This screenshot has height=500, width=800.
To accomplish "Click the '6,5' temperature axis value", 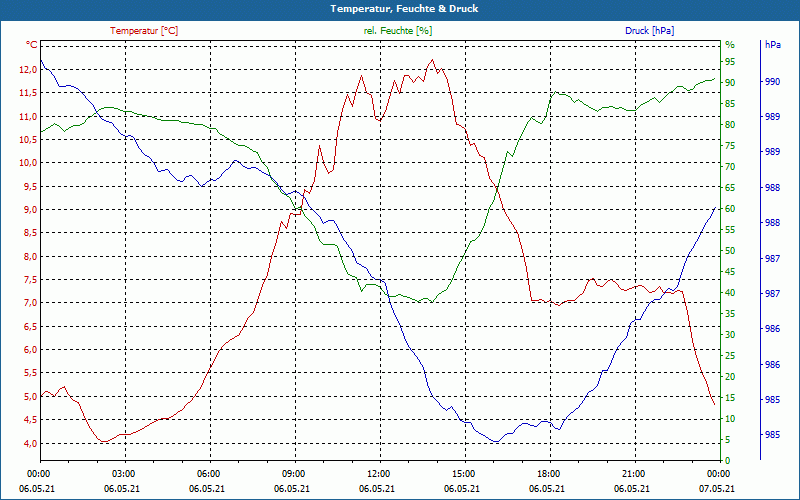I will coord(31,327).
